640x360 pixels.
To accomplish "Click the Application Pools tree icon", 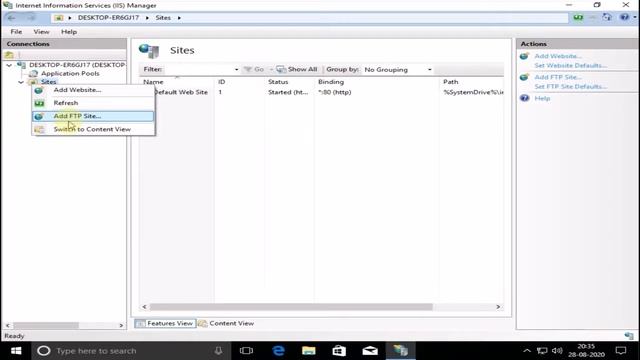I will pos(33,73).
